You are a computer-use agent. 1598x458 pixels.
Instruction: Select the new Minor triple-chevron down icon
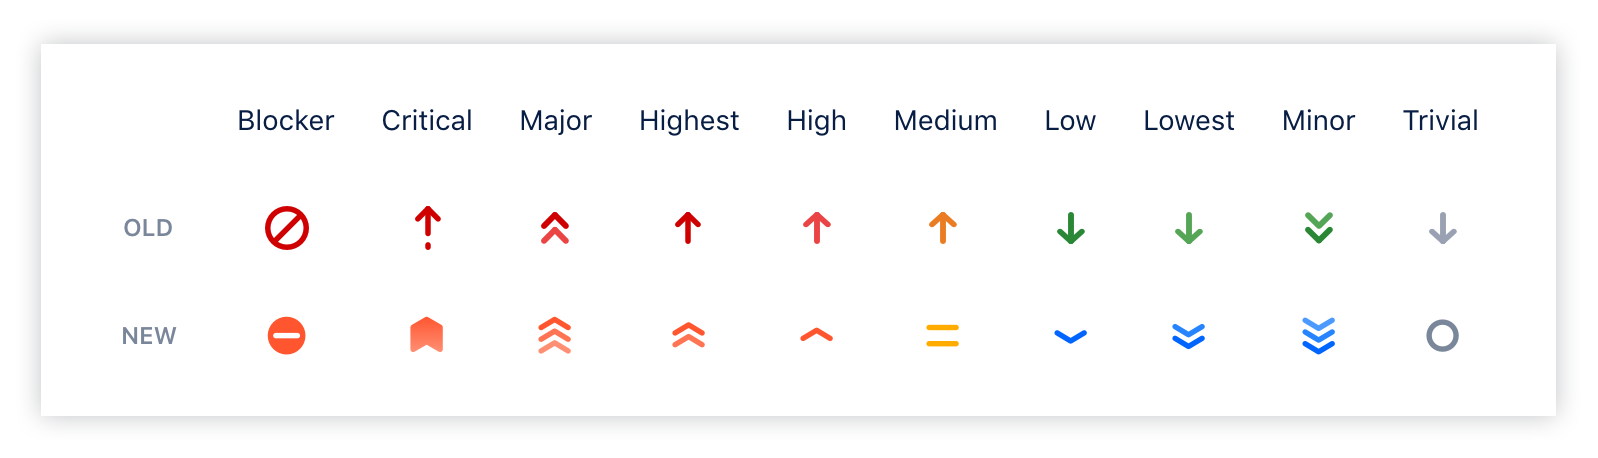1319,335
